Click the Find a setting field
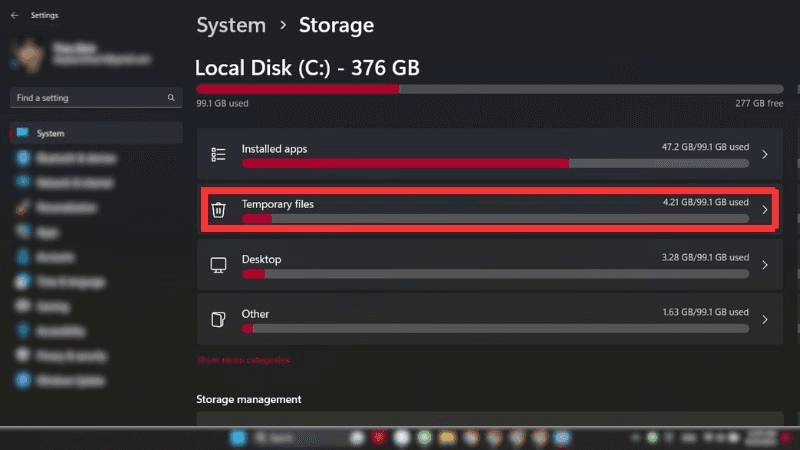 click(96, 97)
